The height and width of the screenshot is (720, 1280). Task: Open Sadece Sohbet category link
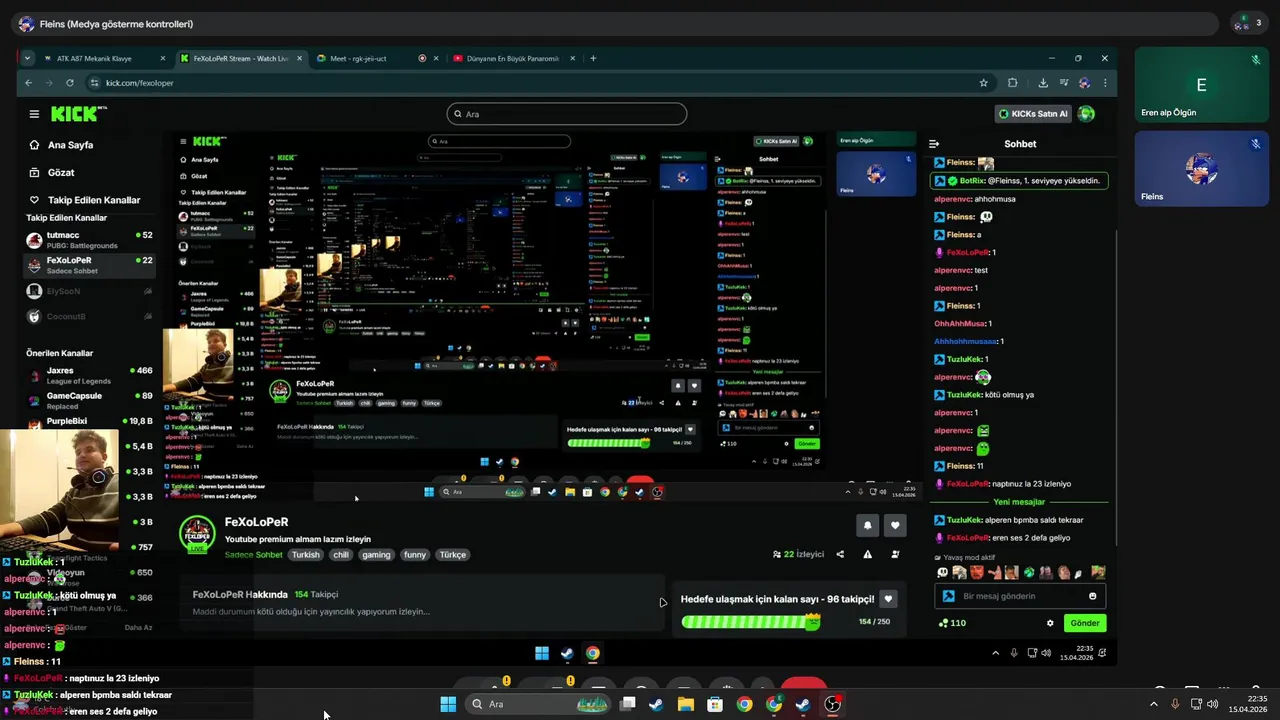(x=254, y=555)
